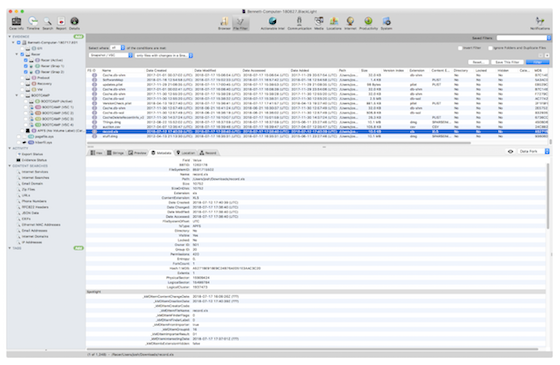Switch to the Hex tab
Image resolution: width=560 pixels, height=365 pixels.
click(96, 153)
